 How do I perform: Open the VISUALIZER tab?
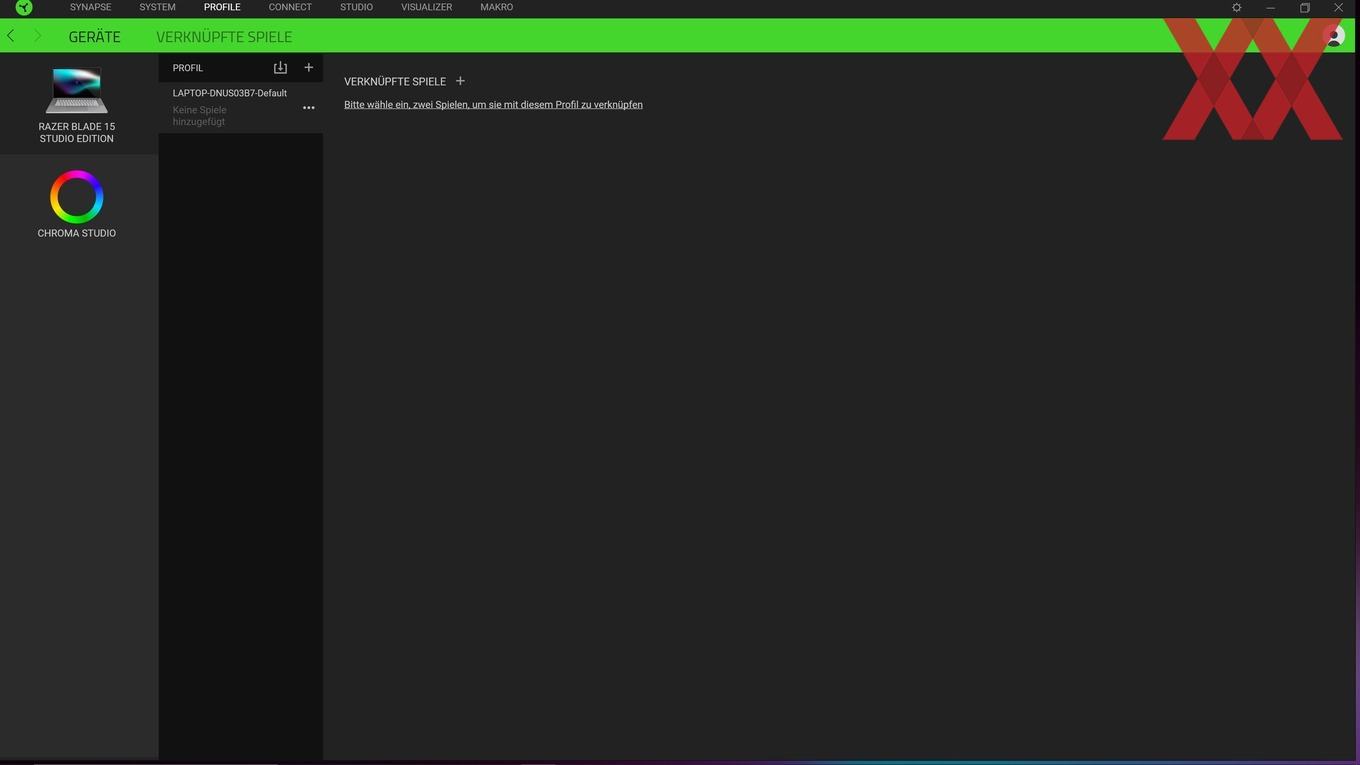(x=427, y=7)
